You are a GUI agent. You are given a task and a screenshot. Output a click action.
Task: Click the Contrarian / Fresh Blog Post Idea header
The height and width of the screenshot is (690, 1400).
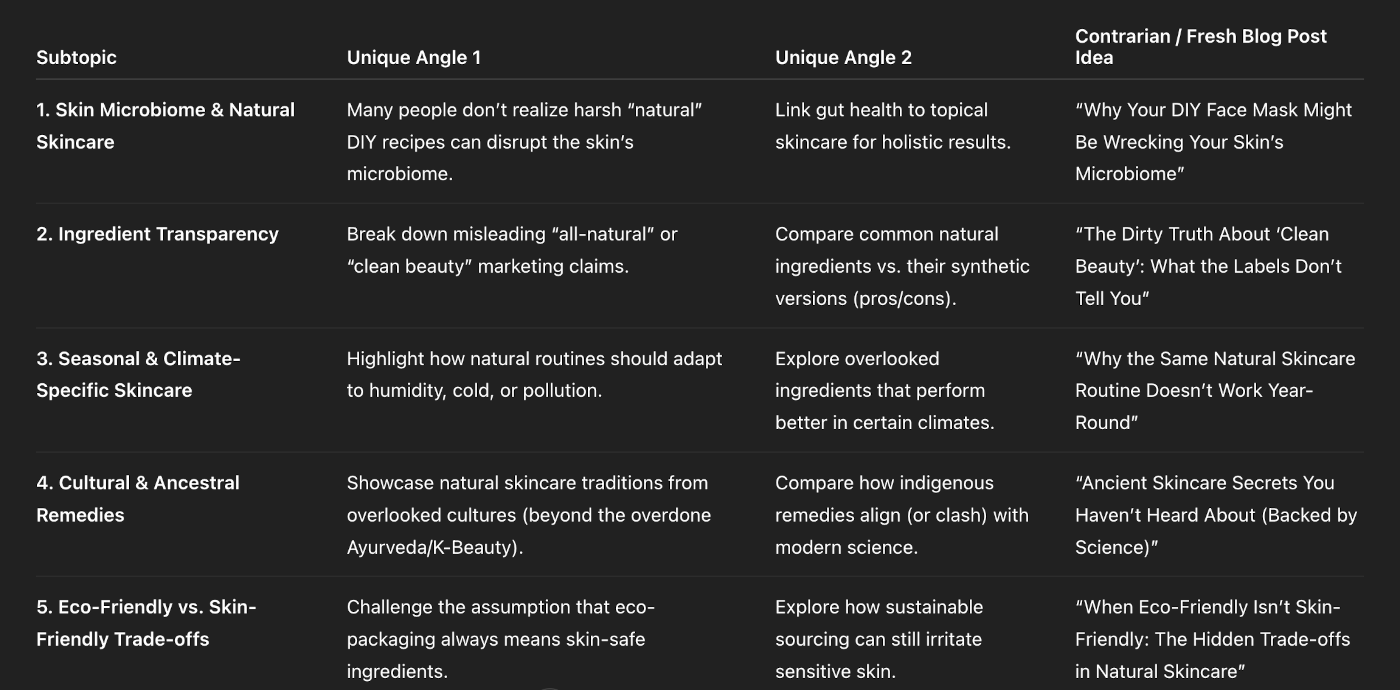pyautogui.click(x=1200, y=47)
